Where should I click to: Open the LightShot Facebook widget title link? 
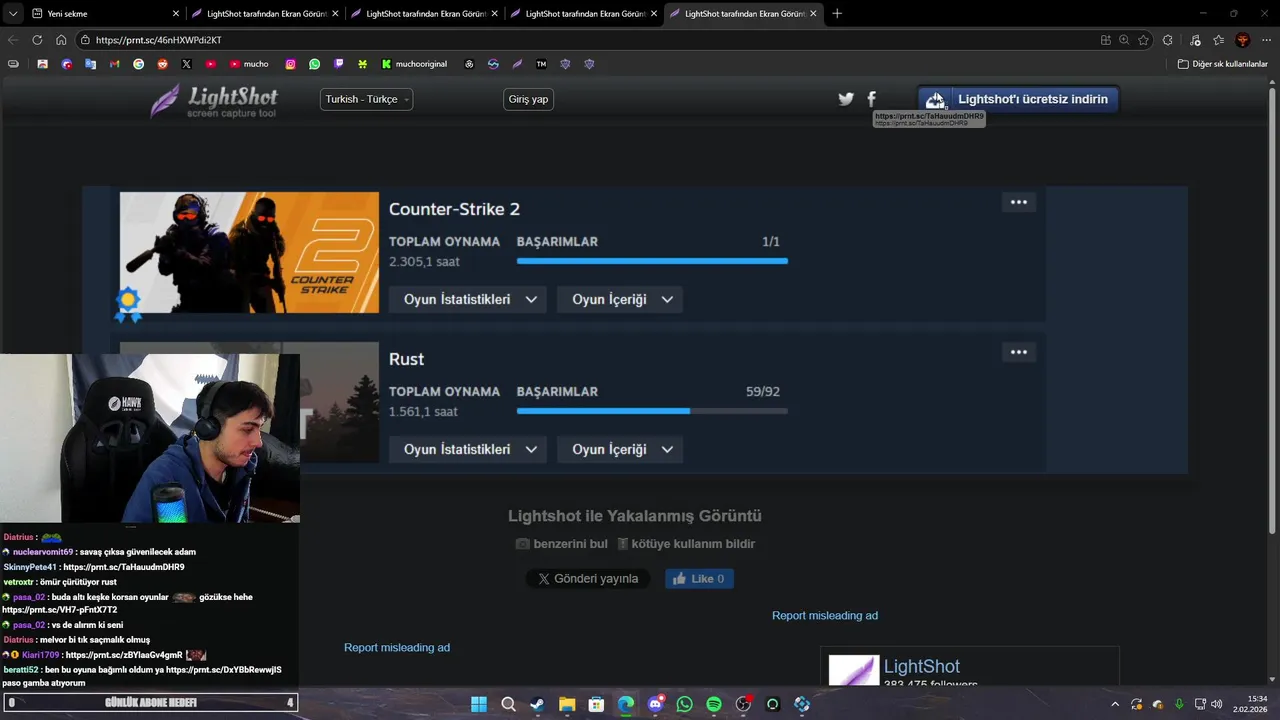pyautogui.click(x=921, y=666)
